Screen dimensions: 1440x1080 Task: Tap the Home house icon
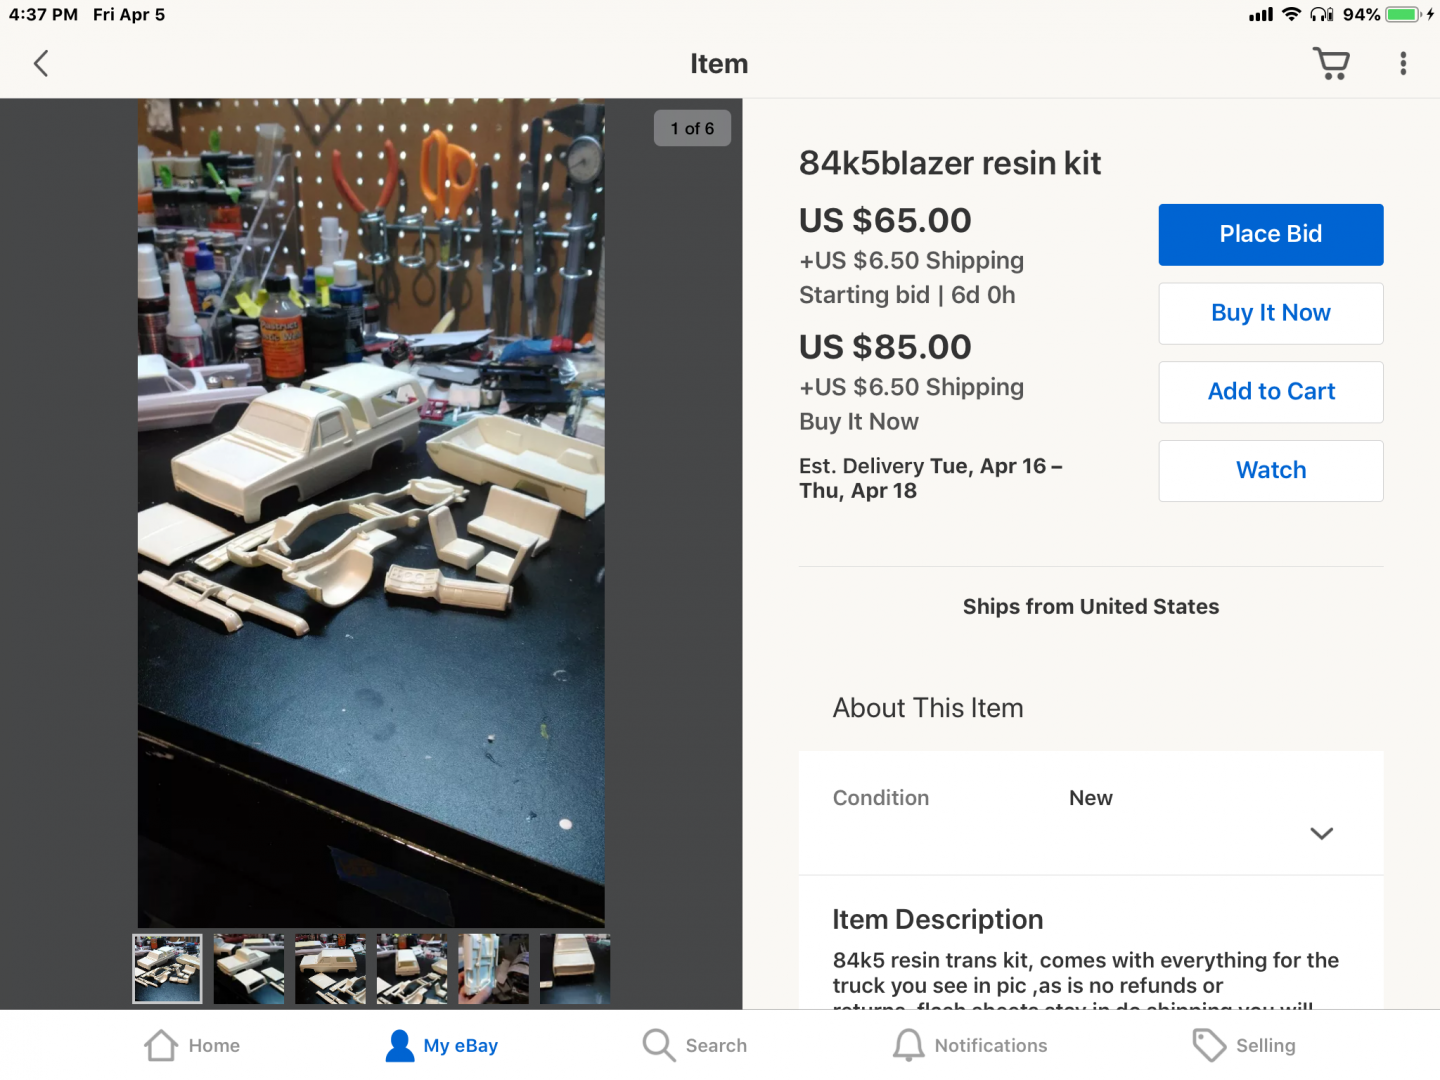click(x=161, y=1045)
